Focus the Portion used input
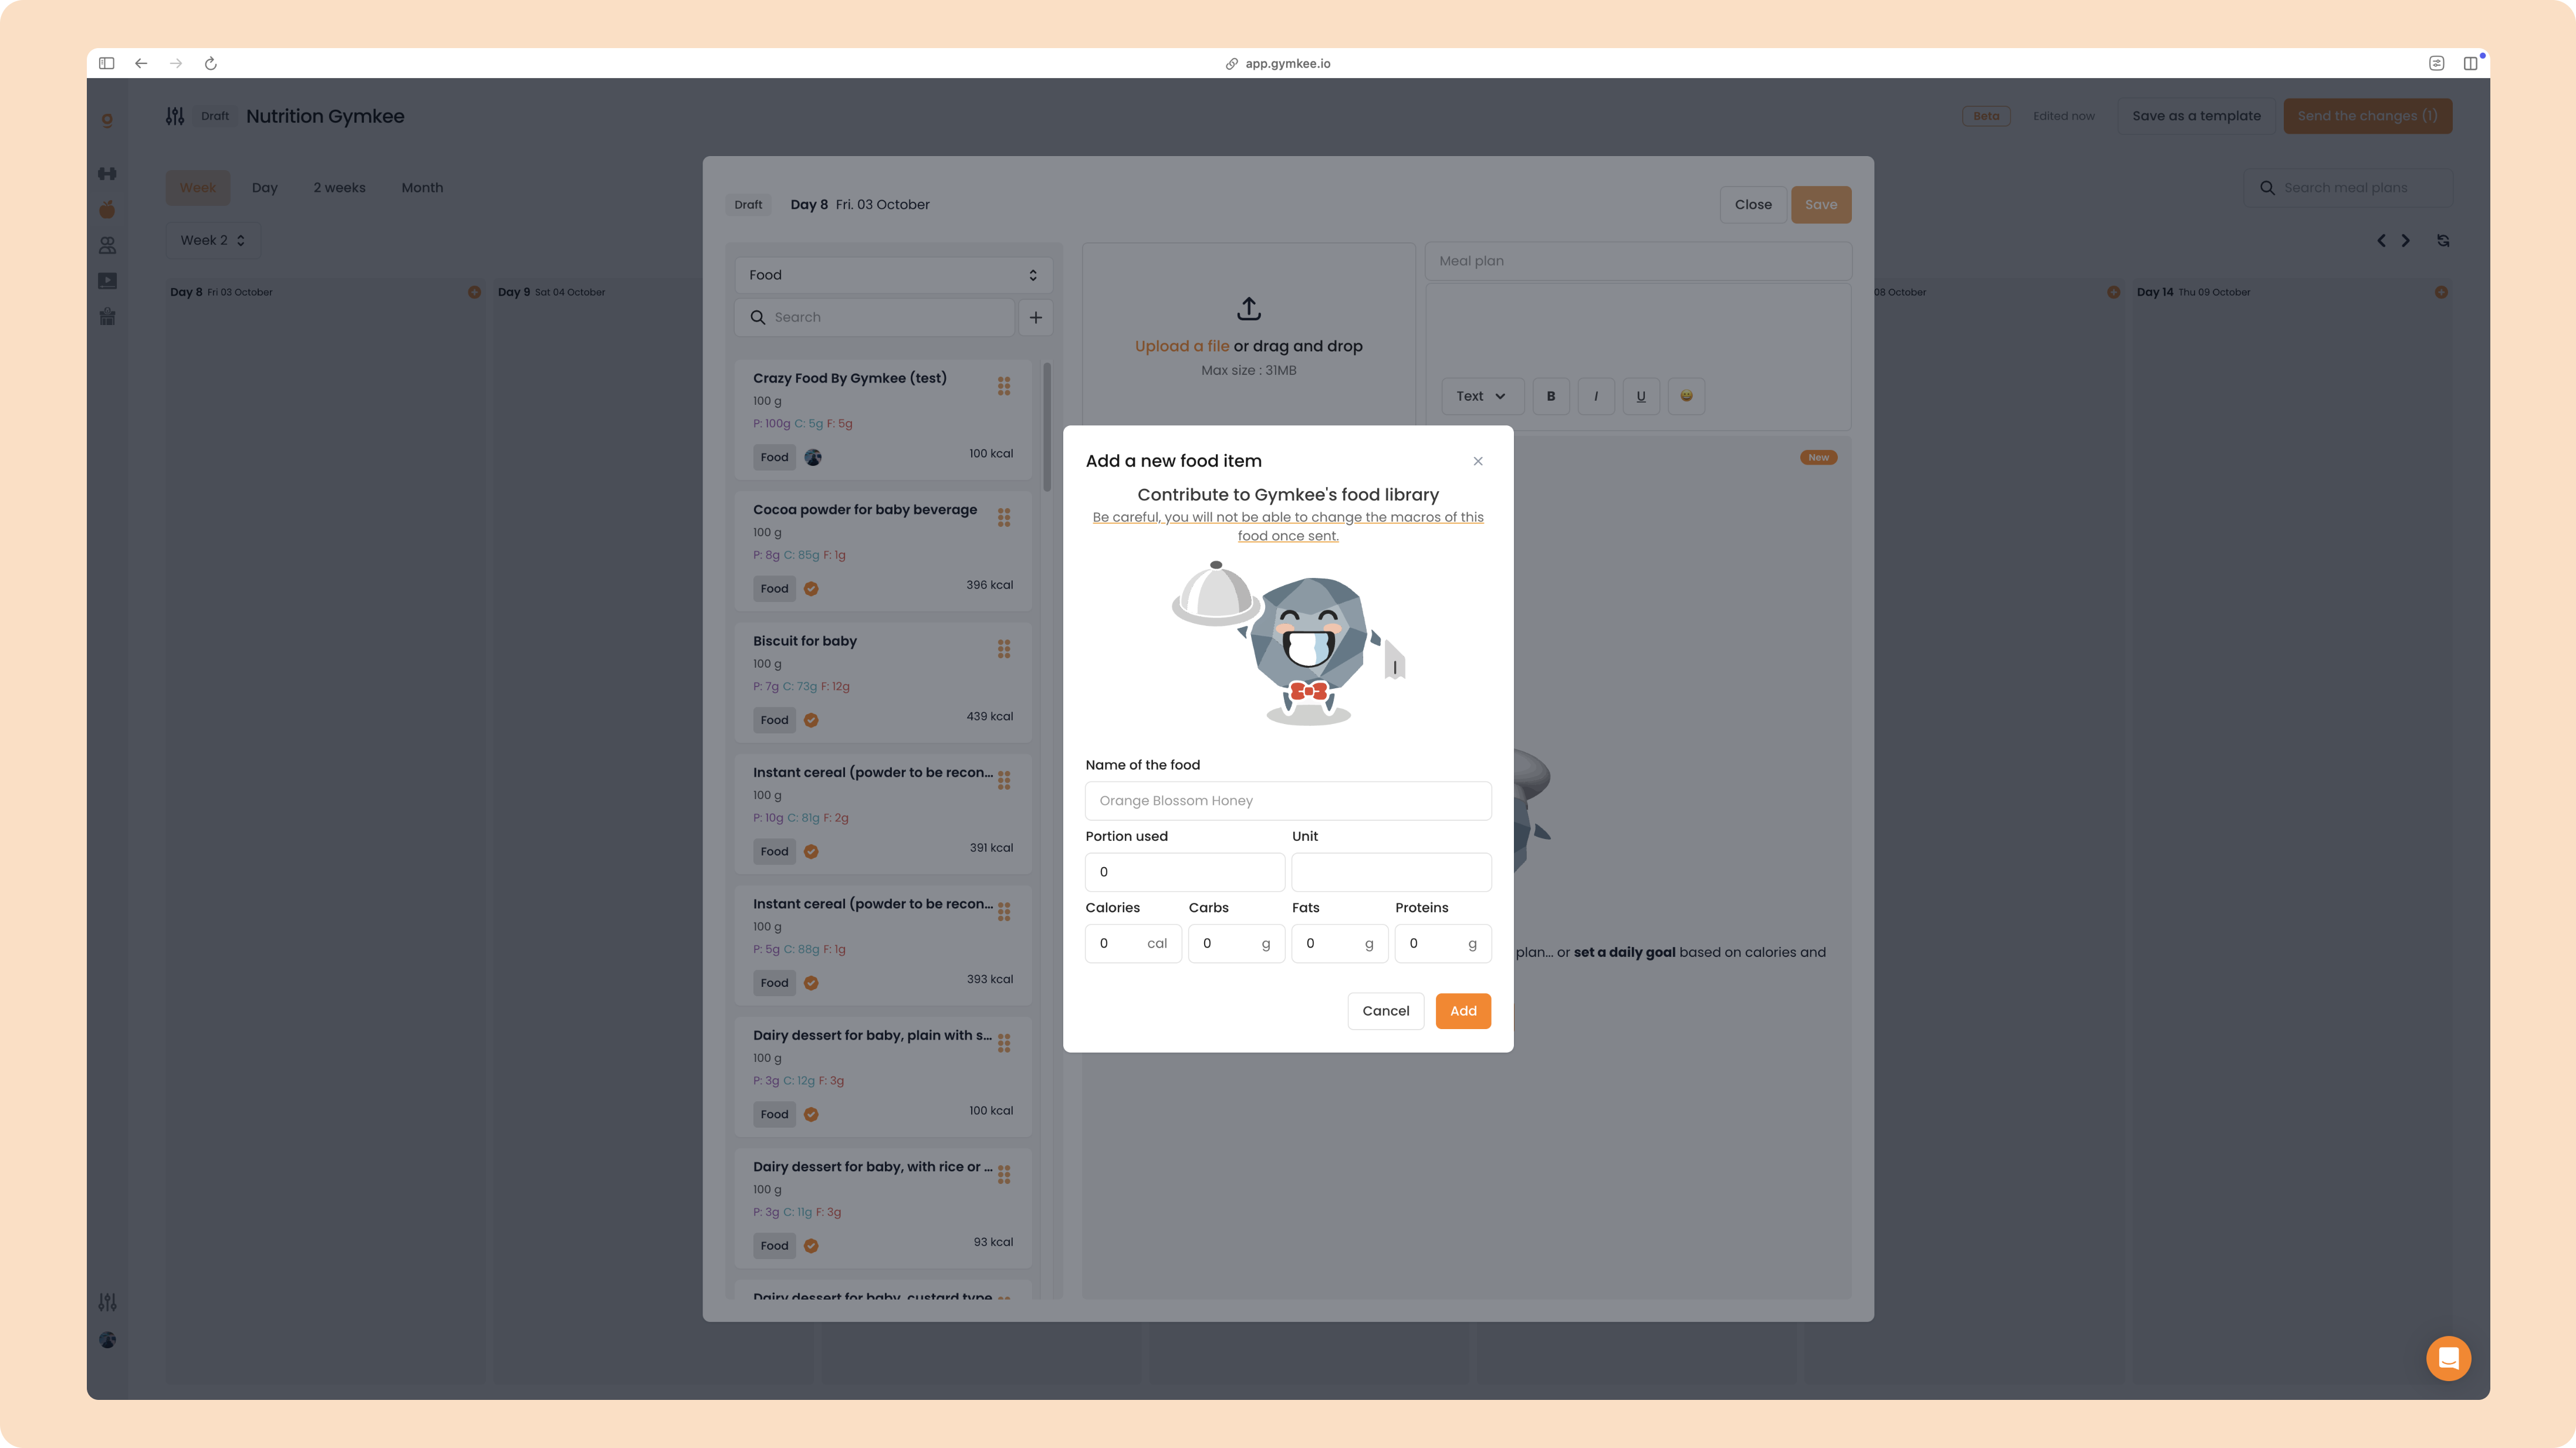 [1184, 872]
